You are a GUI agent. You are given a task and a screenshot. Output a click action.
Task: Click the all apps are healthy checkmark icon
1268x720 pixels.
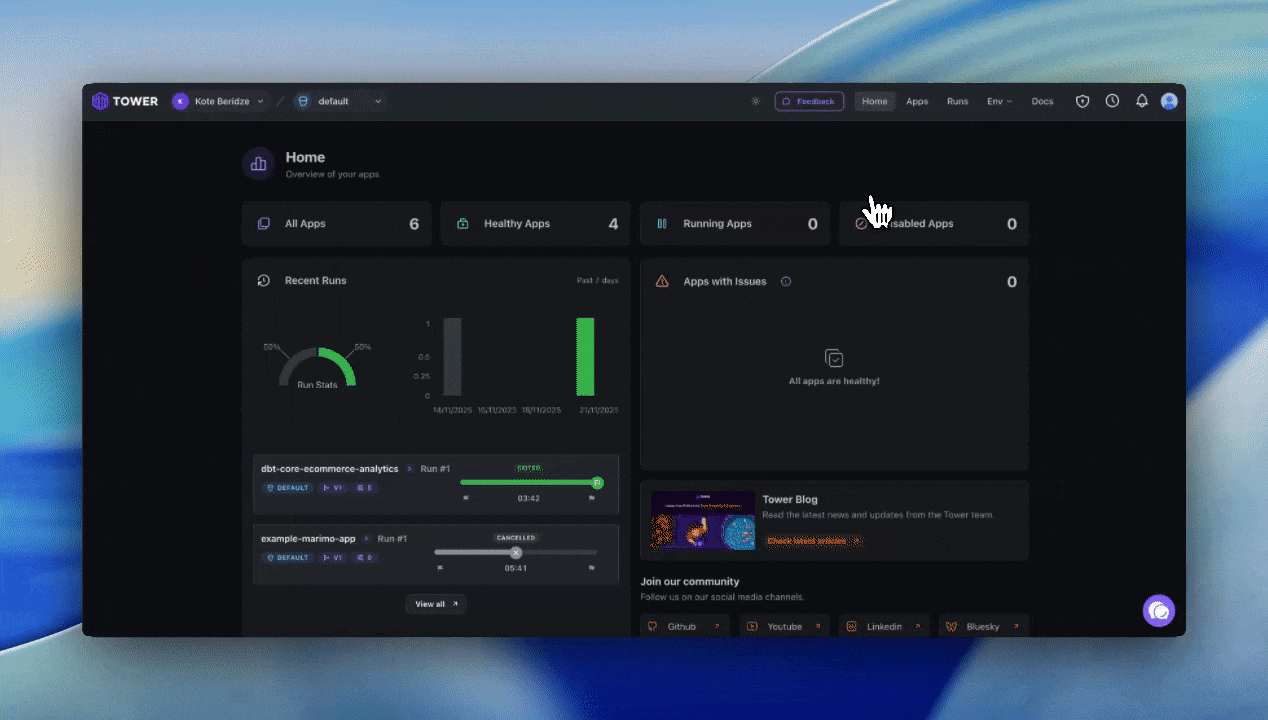tap(834, 358)
